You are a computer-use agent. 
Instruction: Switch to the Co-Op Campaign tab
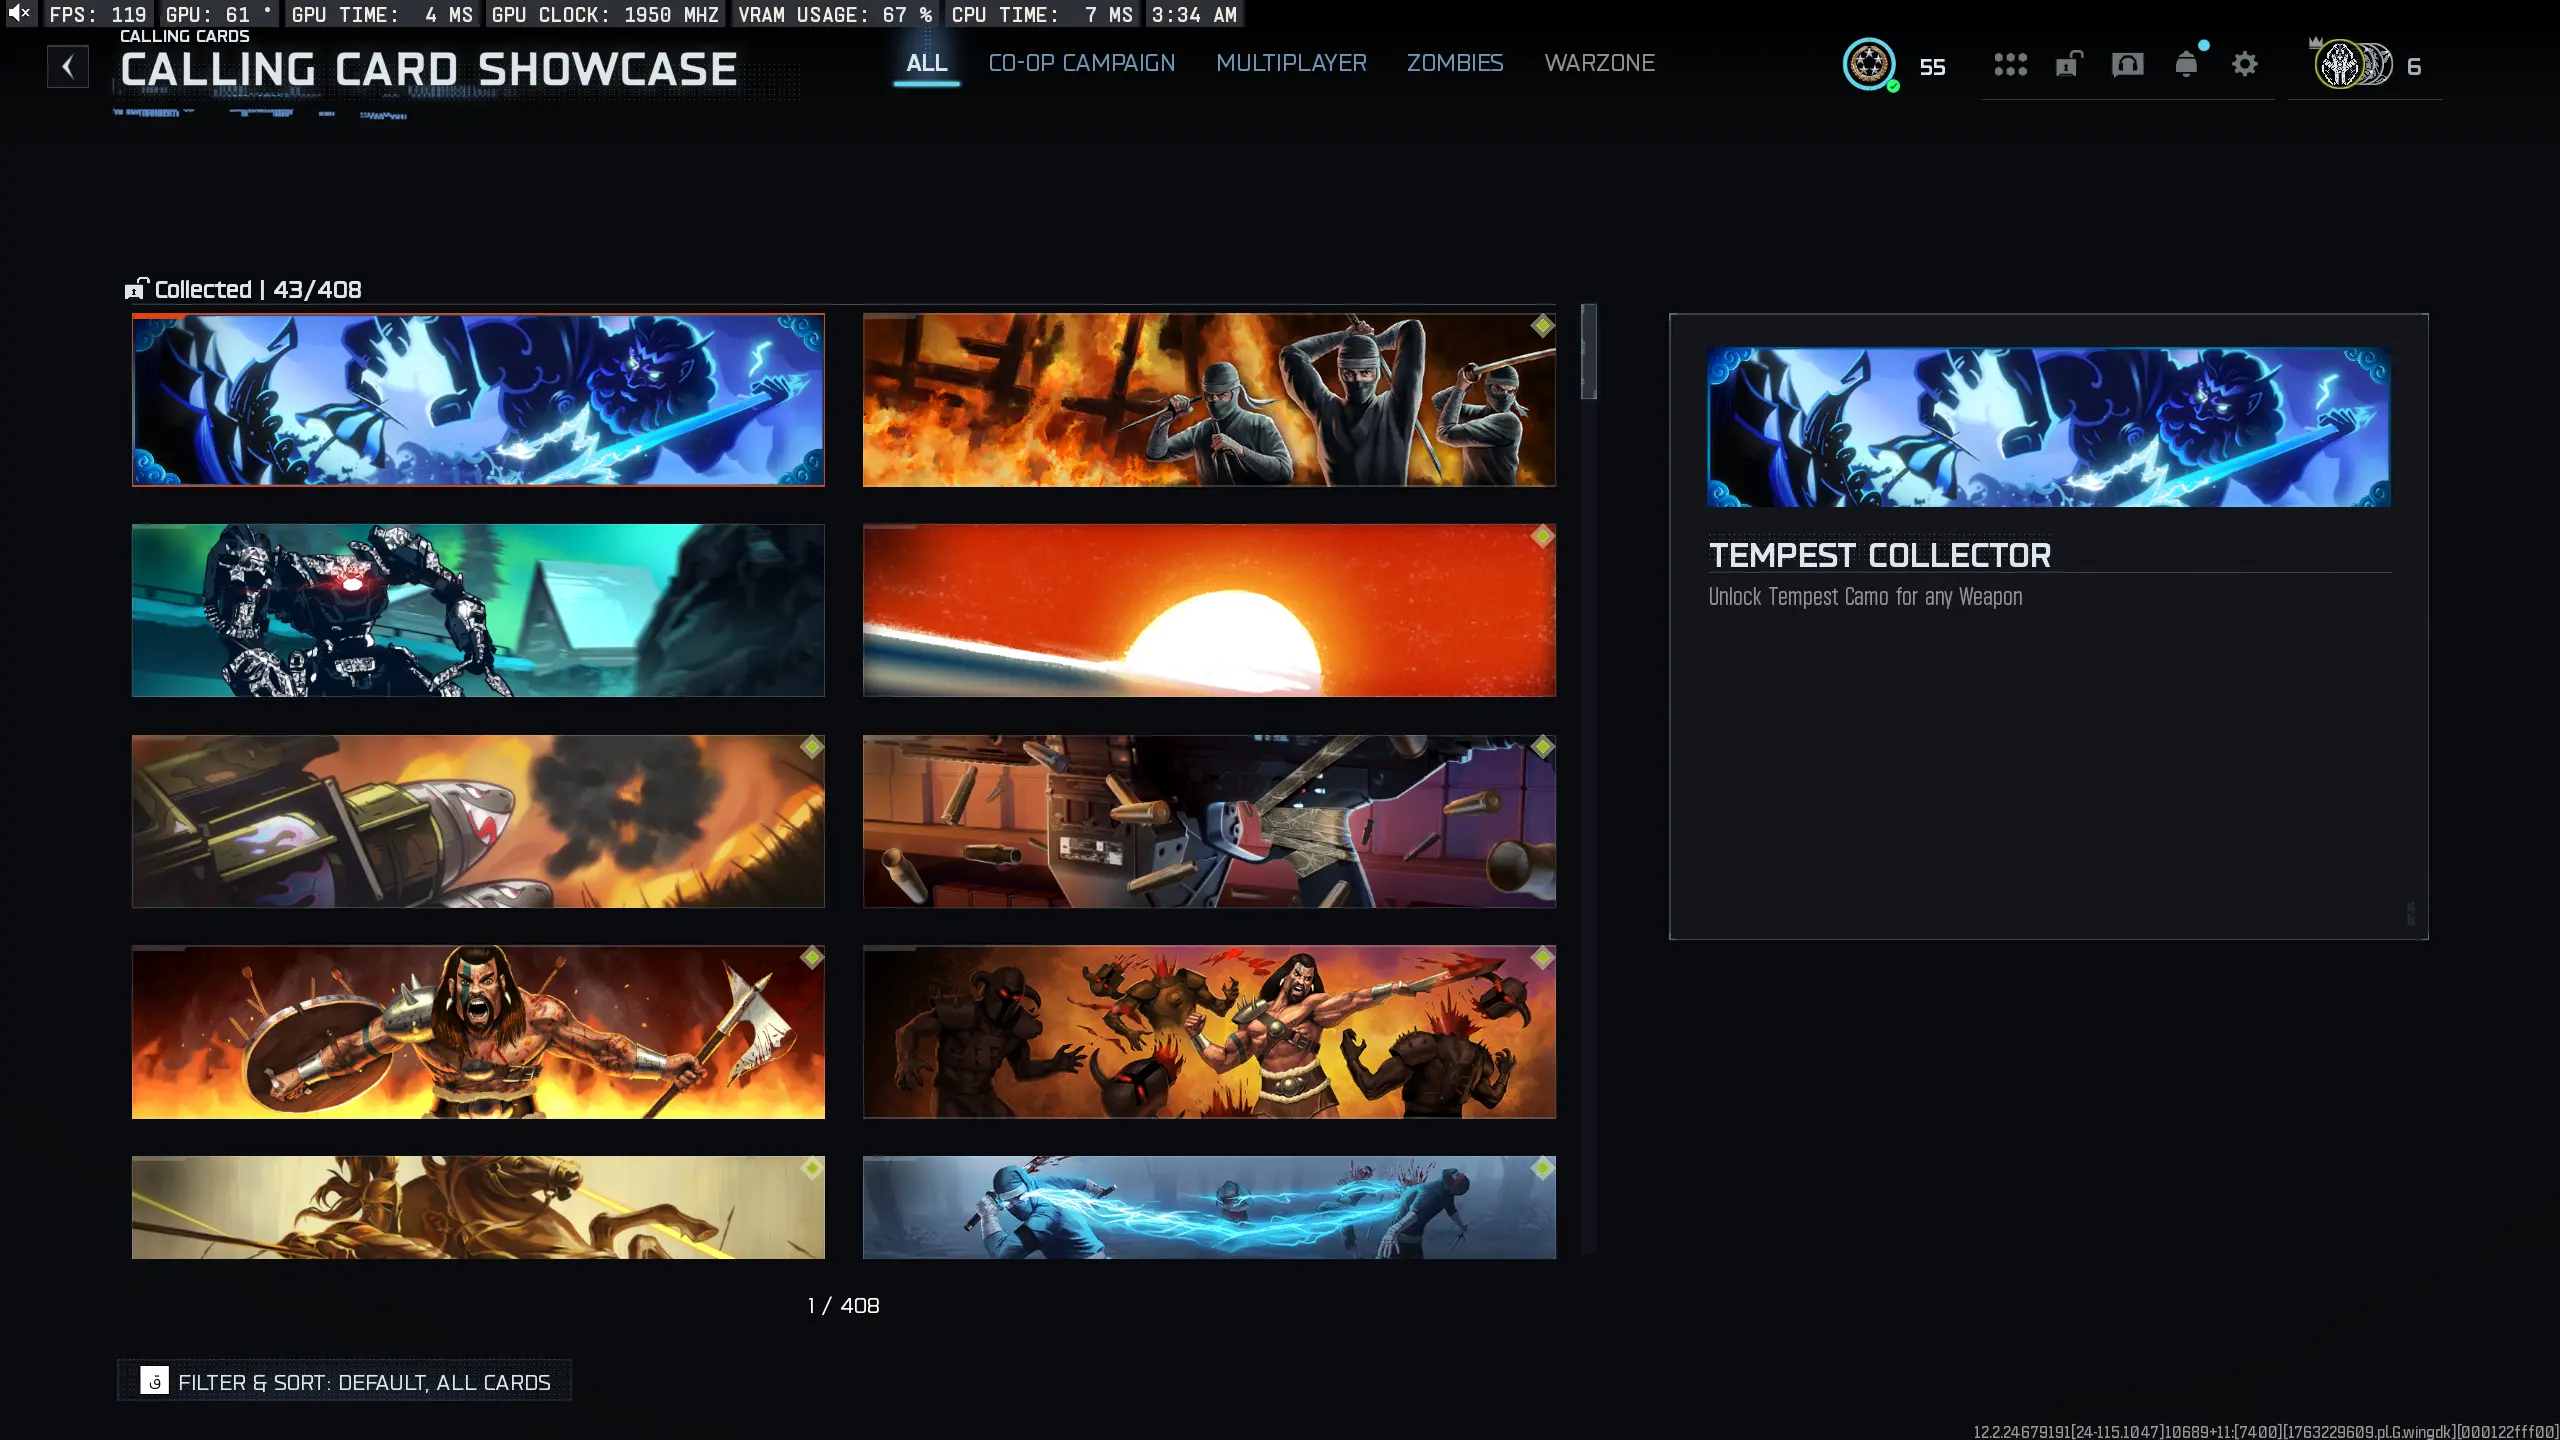pyautogui.click(x=1081, y=63)
